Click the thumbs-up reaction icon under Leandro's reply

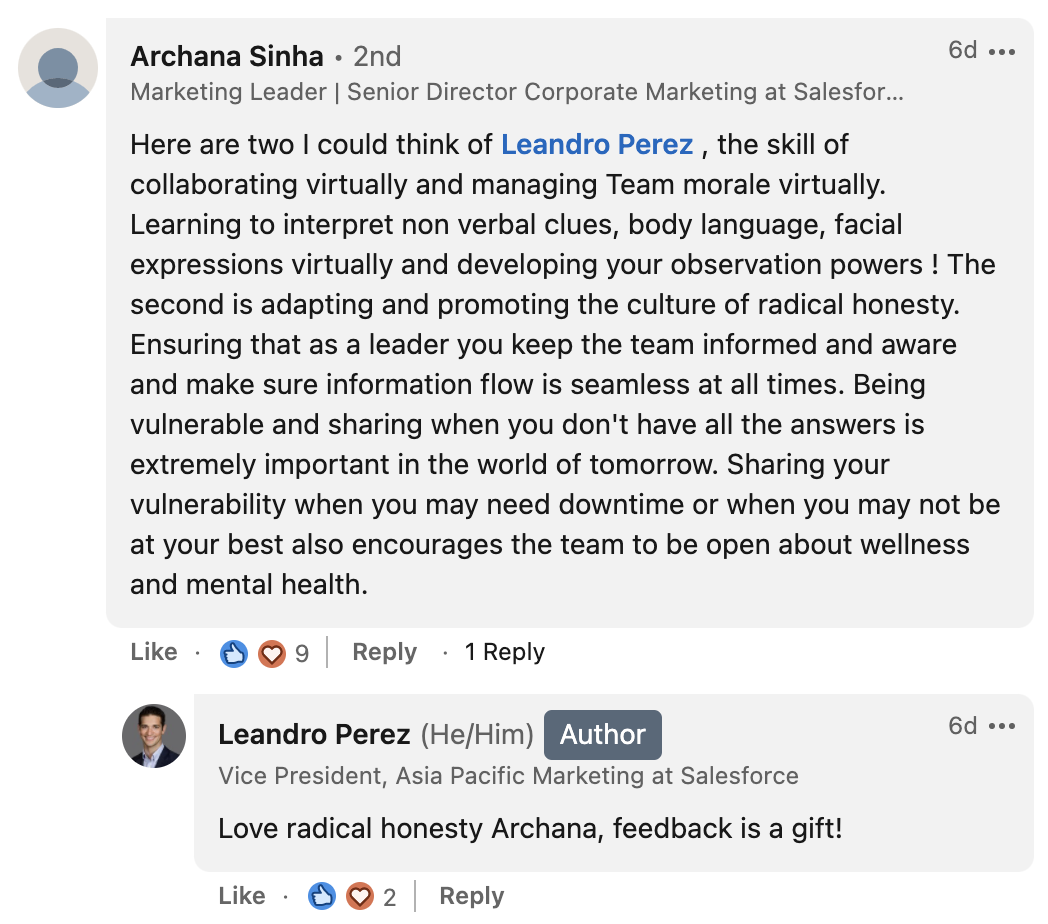[321, 895]
